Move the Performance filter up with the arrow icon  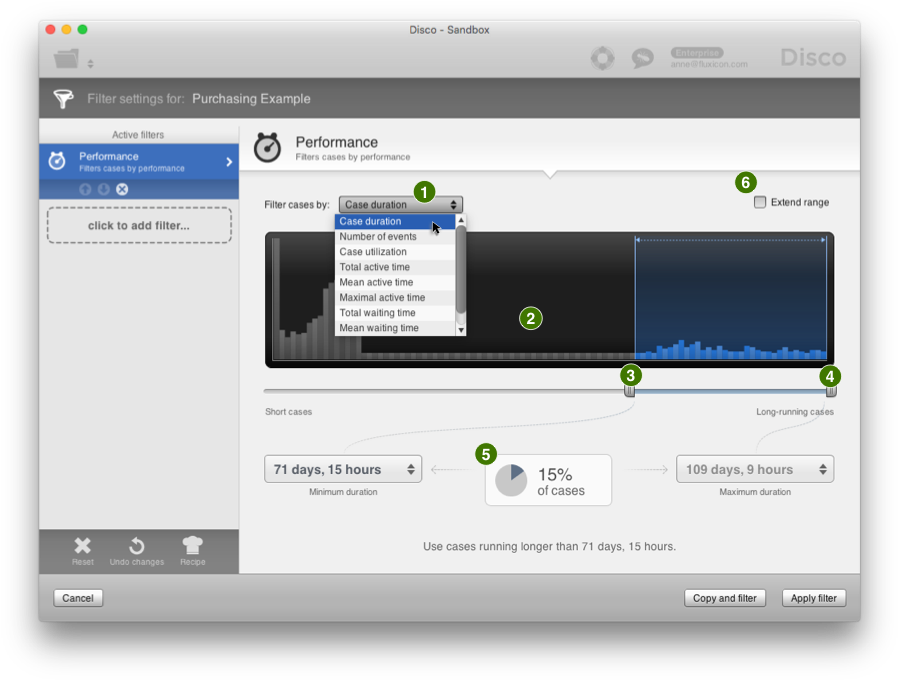click(x=85, y=189)
